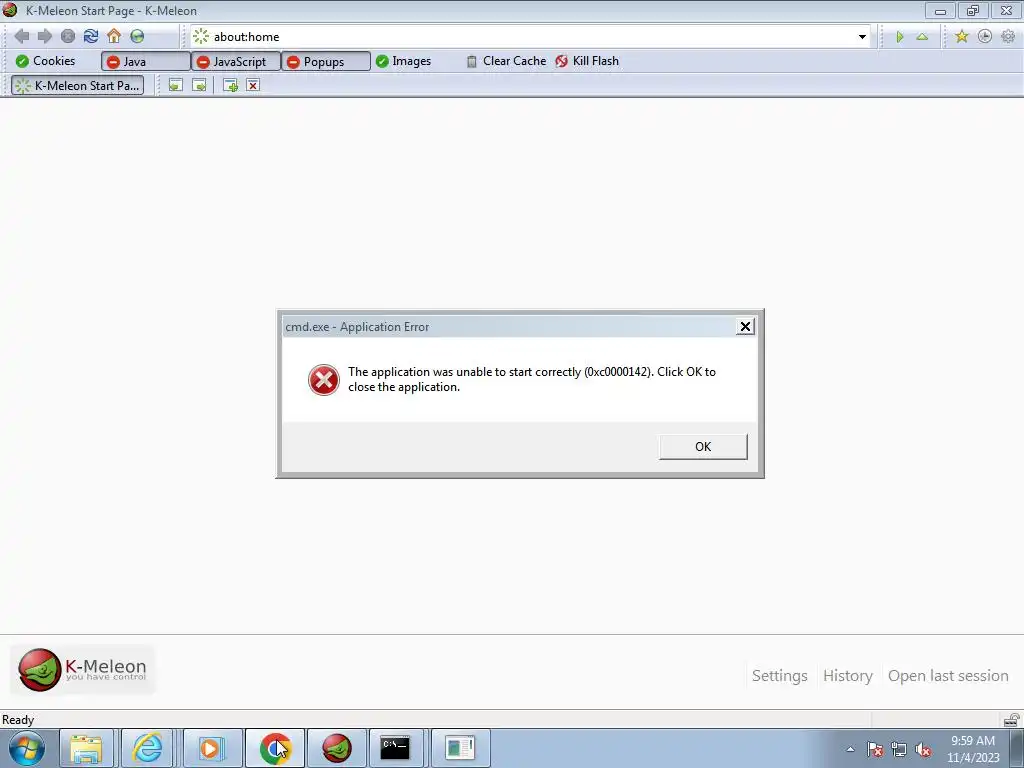
Task: Click Open last session link
Action: [x=948, y=675]
